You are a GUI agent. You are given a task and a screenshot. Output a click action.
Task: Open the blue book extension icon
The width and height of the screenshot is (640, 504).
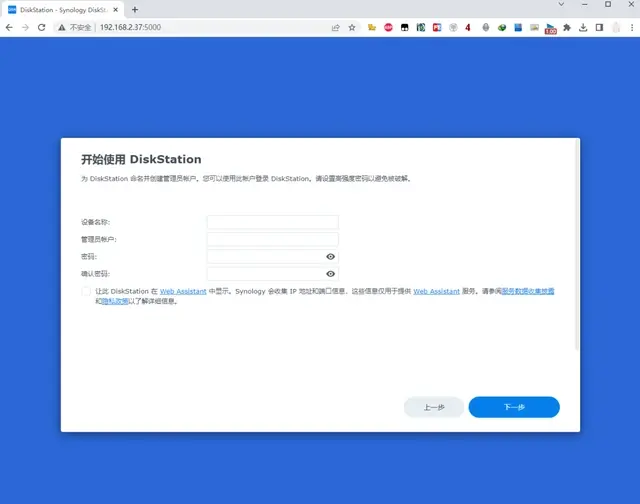coord(518,27)
